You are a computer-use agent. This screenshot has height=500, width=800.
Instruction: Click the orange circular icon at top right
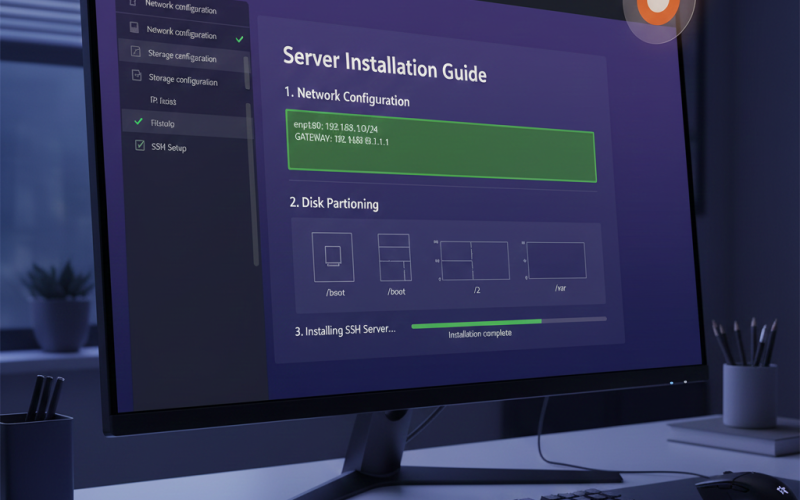coord(657,8)
